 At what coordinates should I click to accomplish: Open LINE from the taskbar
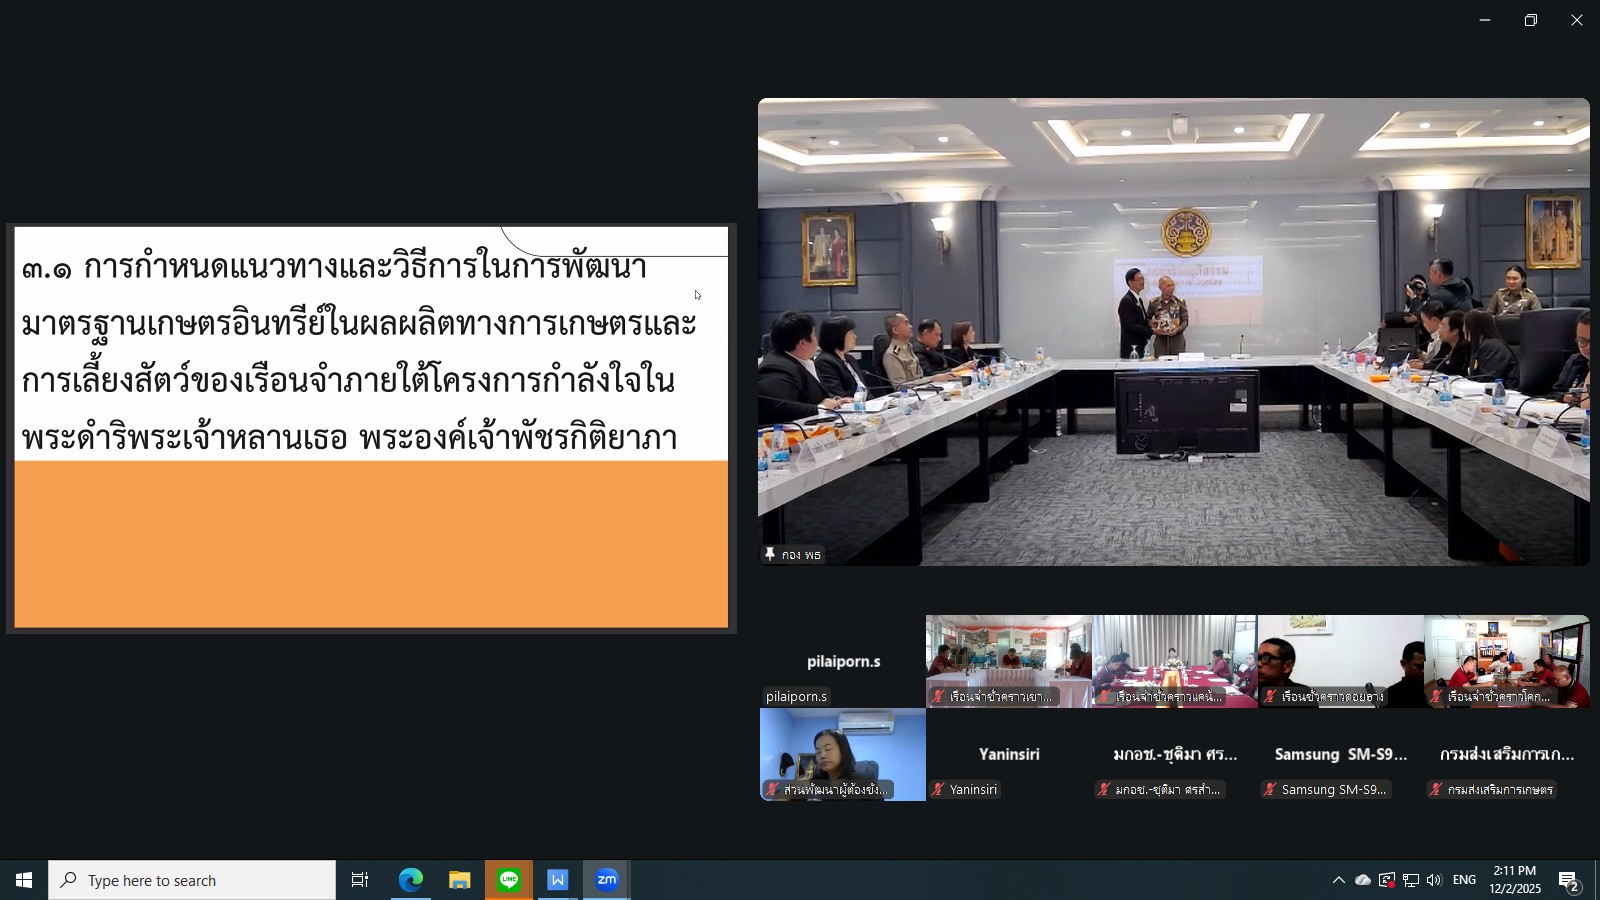509,880
